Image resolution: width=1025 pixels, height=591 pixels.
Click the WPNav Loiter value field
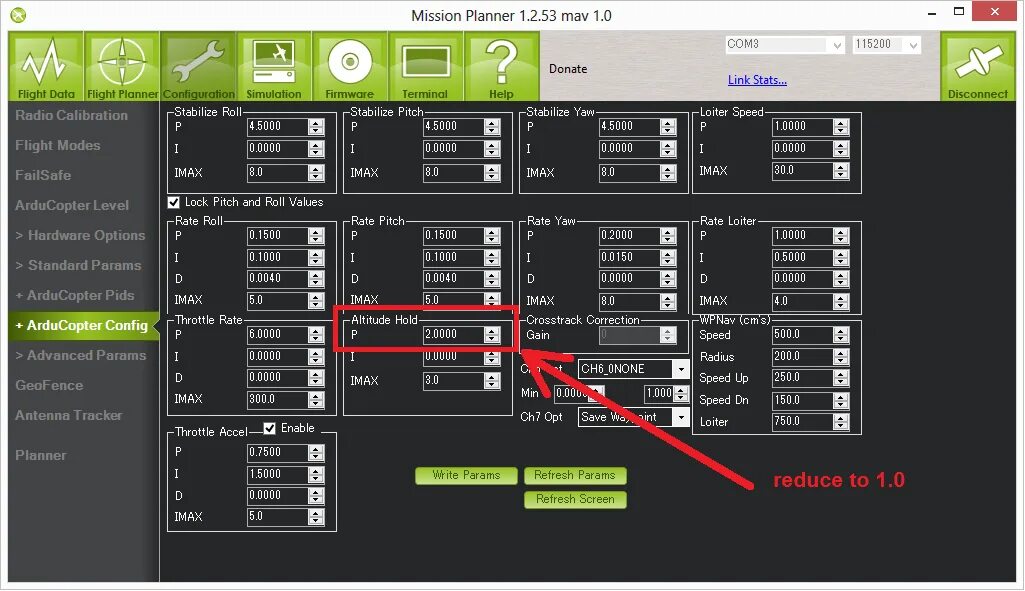click(803, 422)
